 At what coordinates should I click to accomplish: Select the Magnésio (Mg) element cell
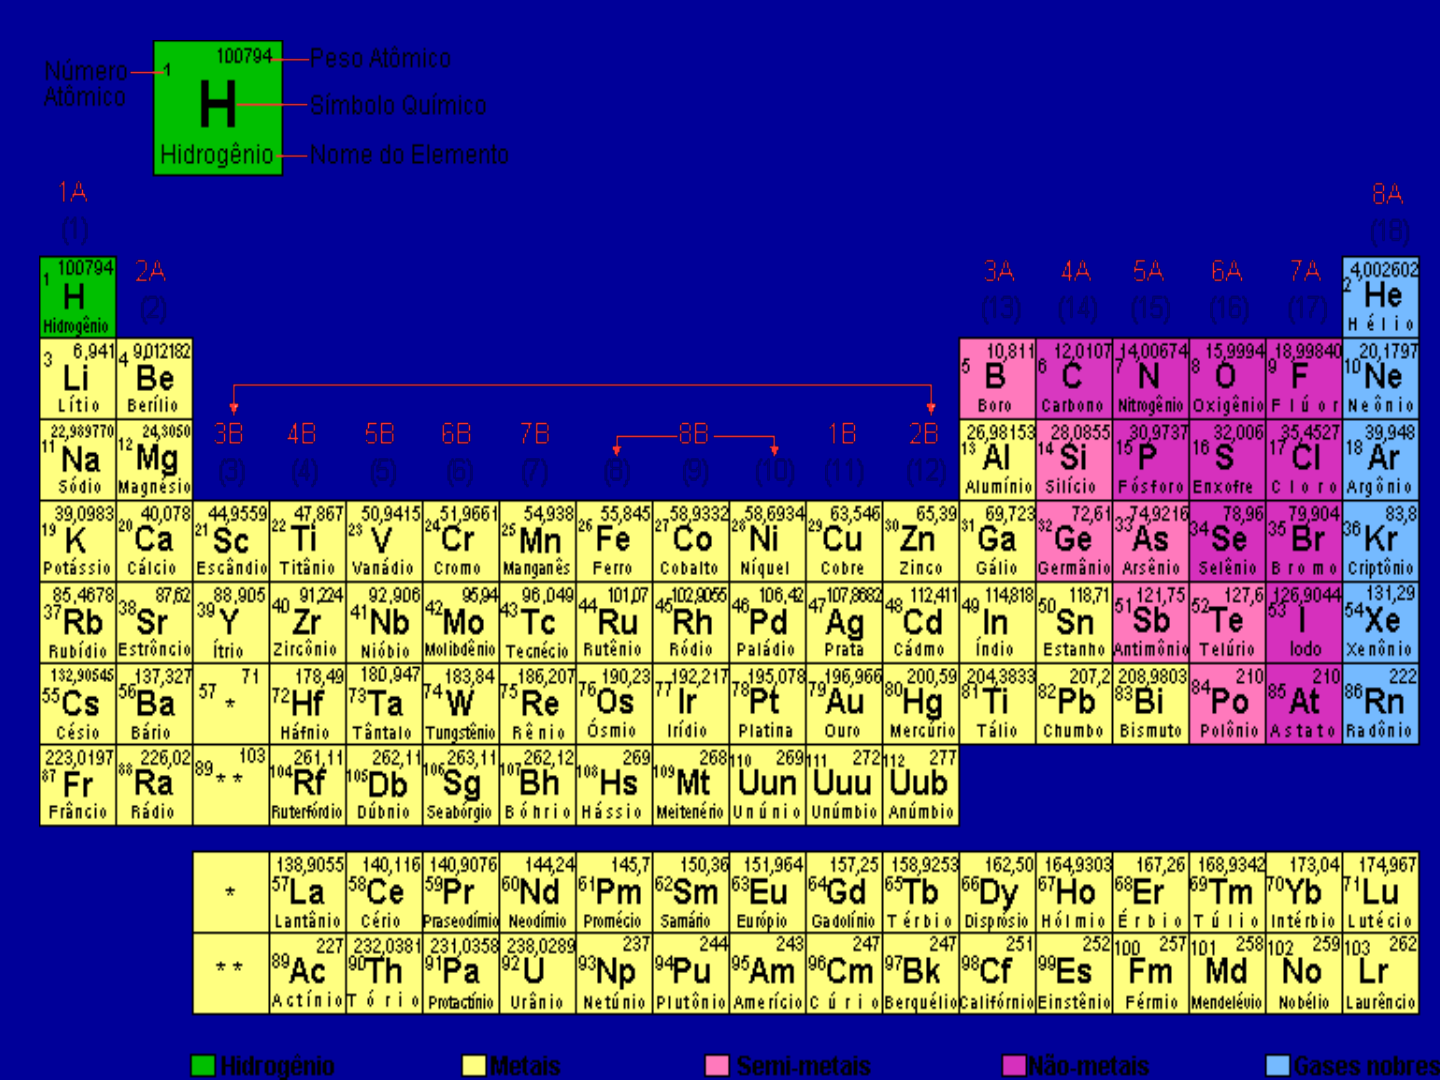click(x=155, y=459)
